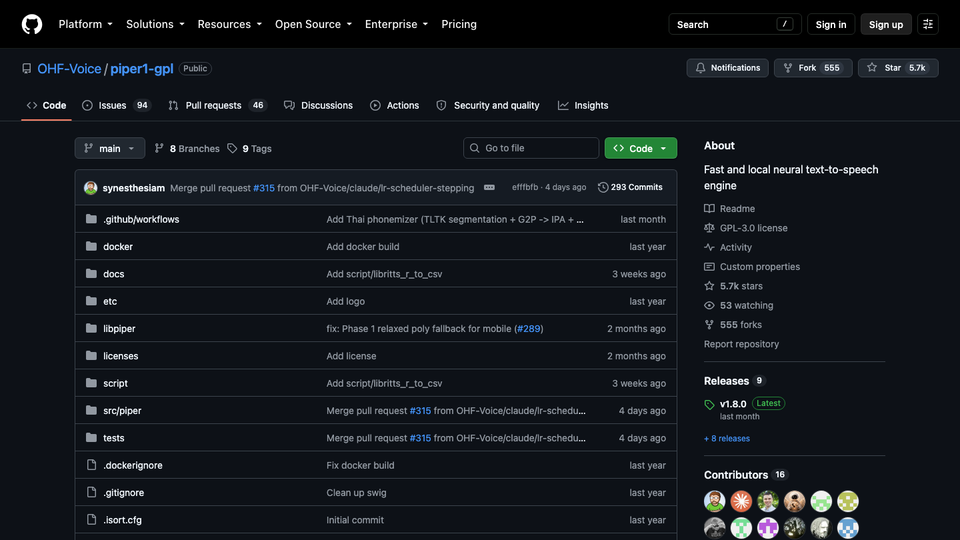The width and height of the screenshot is (960, 540).
Task: Click Report repository link
Action: click(741, 344)
